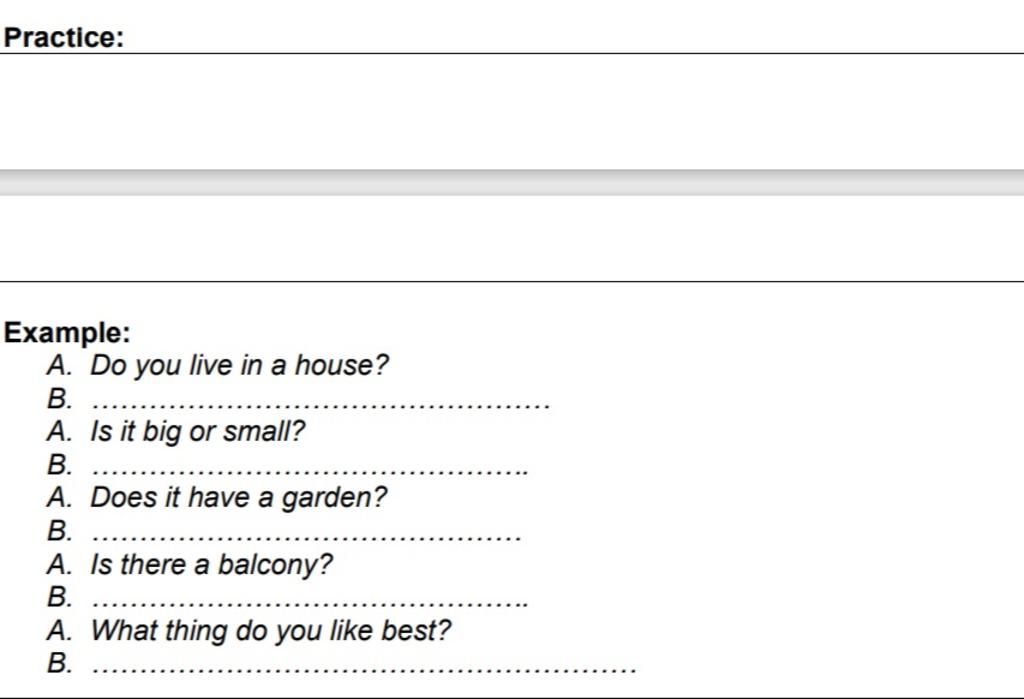The image size is (1024, 699).
Task: Click blank area below Practice heading
Action: (x=512, y=111)
